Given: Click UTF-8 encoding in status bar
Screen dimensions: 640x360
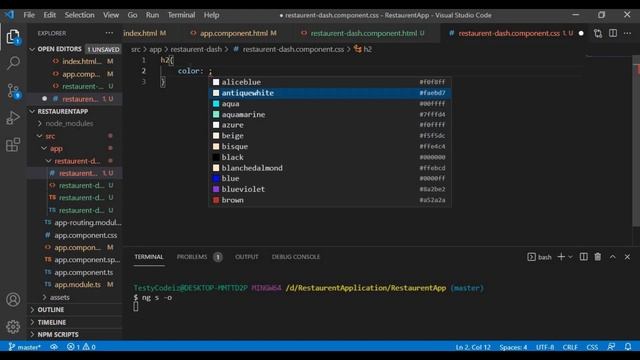Looking at the screenshot, I should pyautogui.click(x=545, y=347).
